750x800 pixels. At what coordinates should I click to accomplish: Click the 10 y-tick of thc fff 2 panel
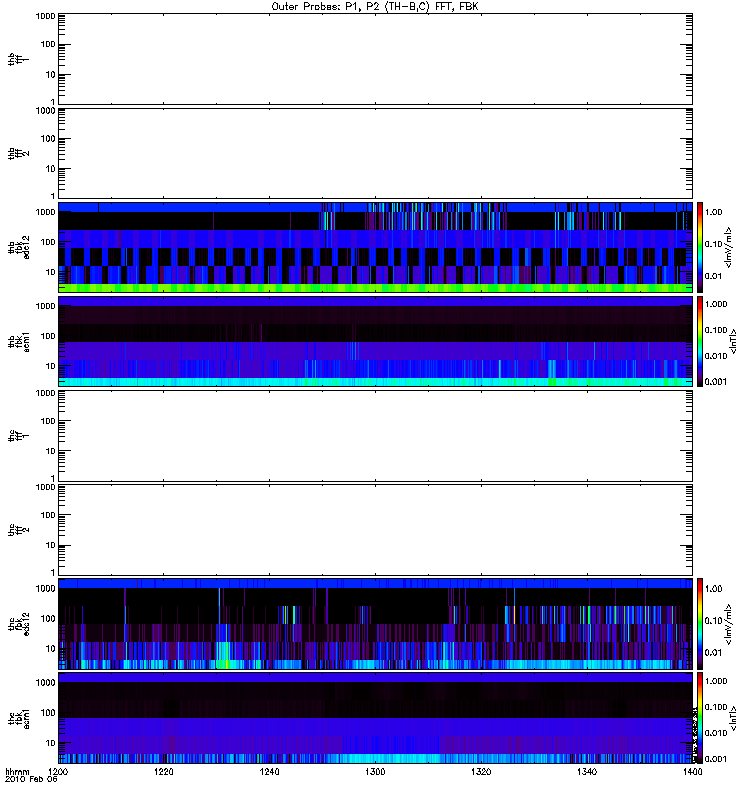[x=50, y=545]
